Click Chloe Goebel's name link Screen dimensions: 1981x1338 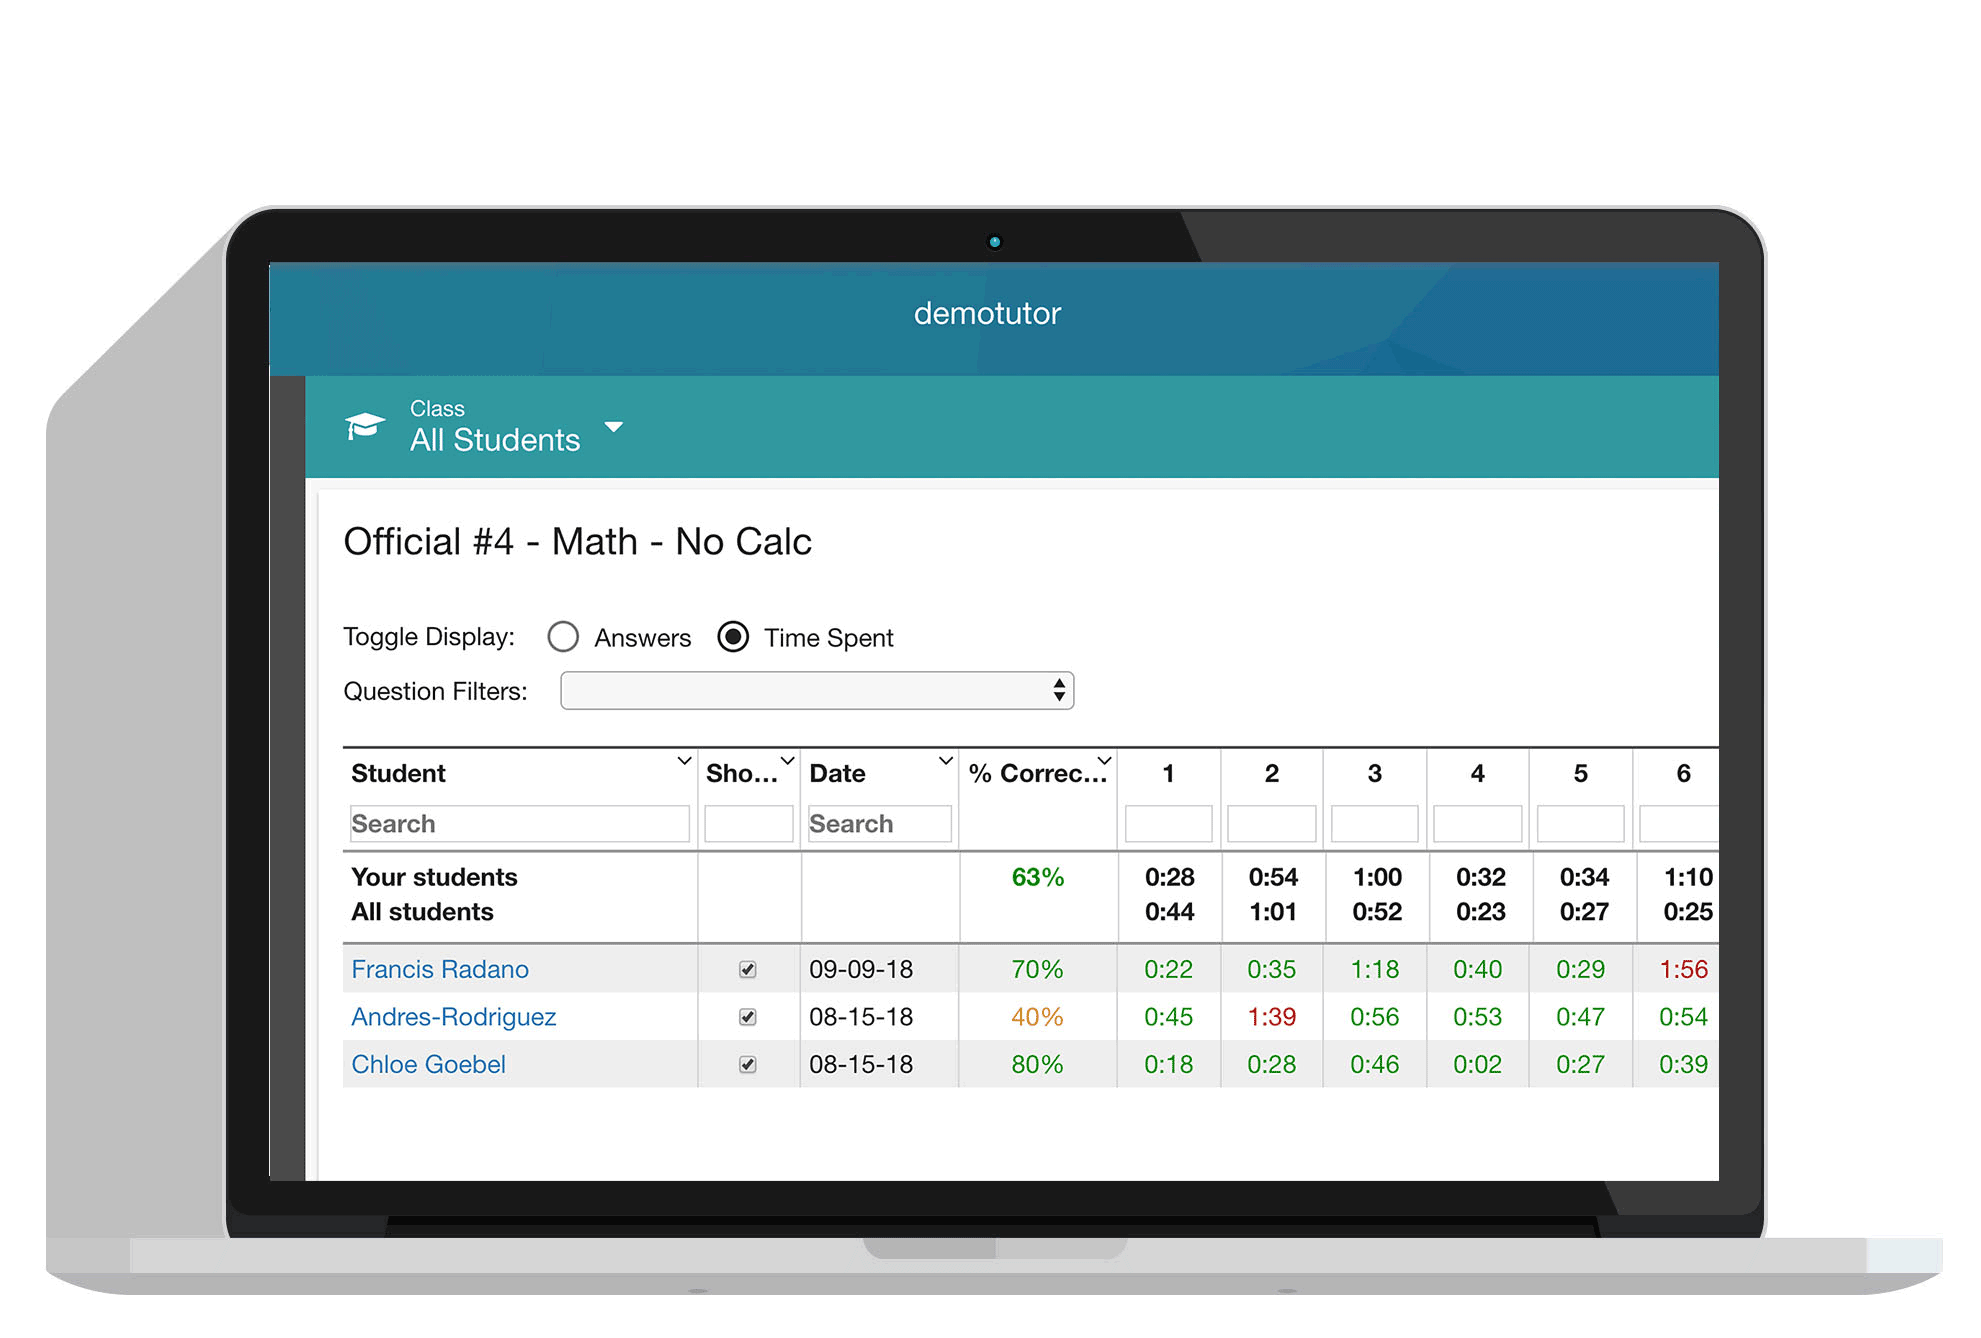pyautogui.click(x=428, y=1064)
